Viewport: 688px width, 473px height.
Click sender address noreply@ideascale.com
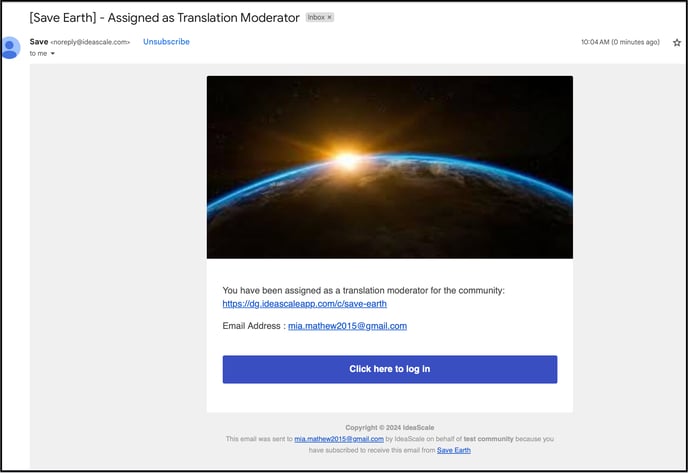click(90, 42)
